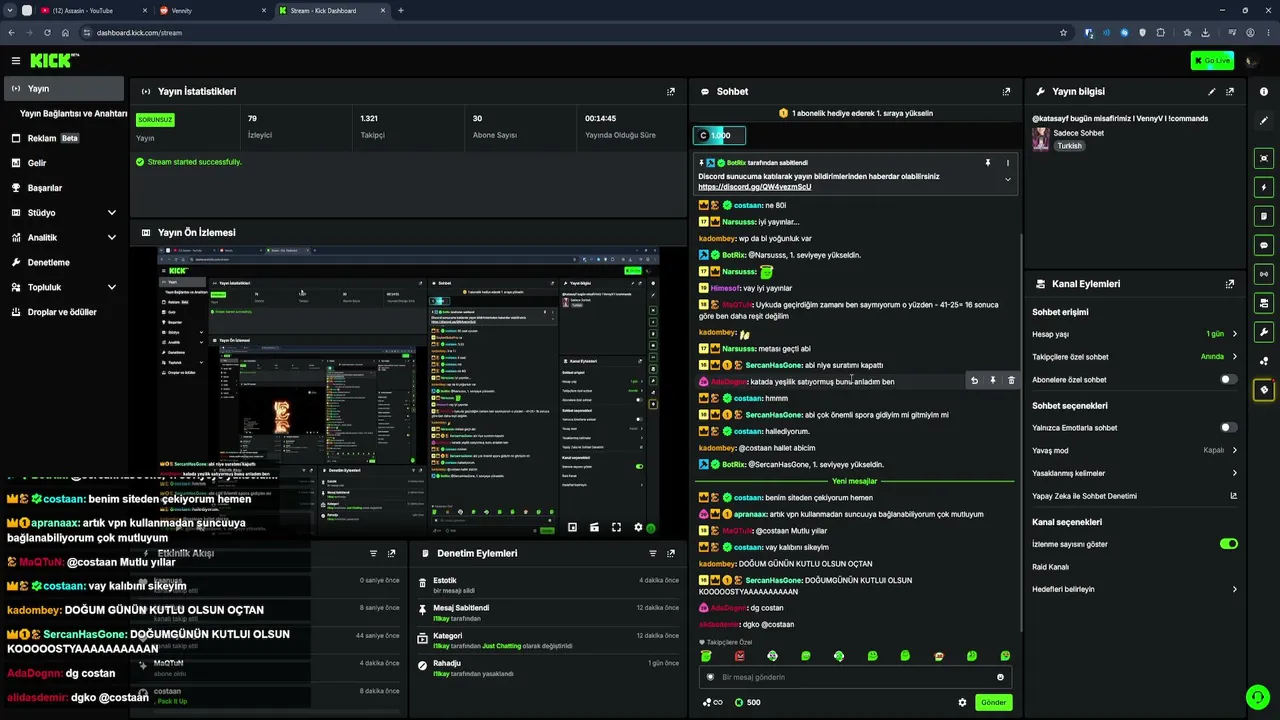The width and height of the screenshot is (1280, 720).
Task: Pop out the Kanal Eylemleri panel
Action: point(1230,284)
